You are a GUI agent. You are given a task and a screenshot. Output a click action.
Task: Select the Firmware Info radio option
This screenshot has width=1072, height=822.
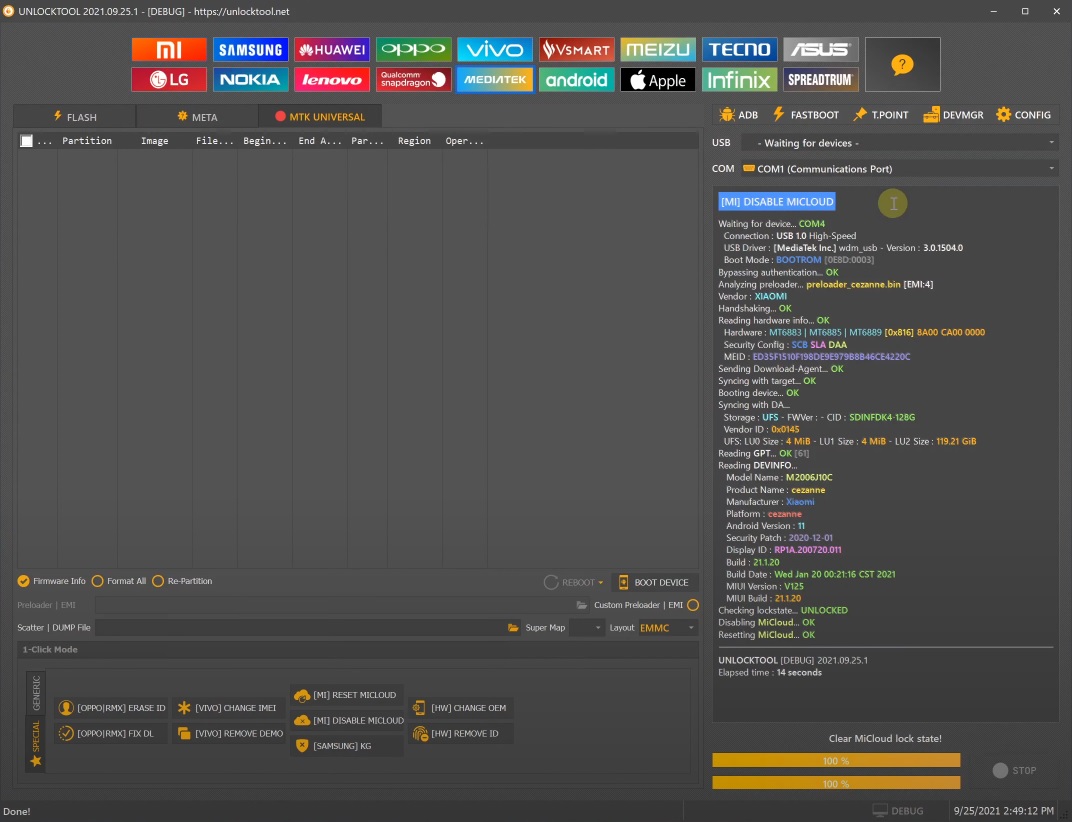click(52, 581)
